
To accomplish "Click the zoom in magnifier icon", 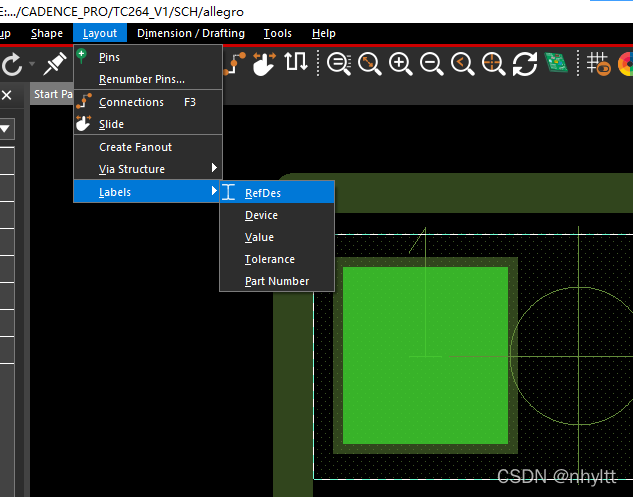I will coord(400,64).
